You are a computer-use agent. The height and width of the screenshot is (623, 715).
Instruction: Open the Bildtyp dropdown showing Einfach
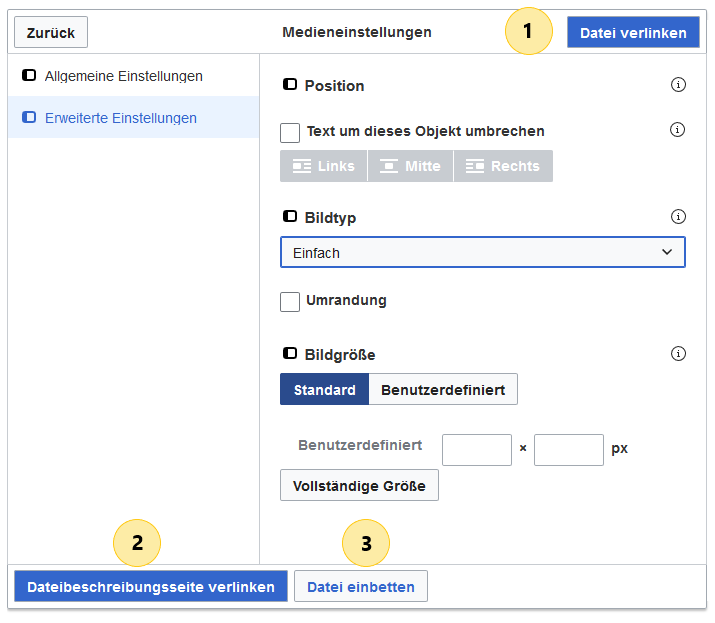[x=482, y=252]
